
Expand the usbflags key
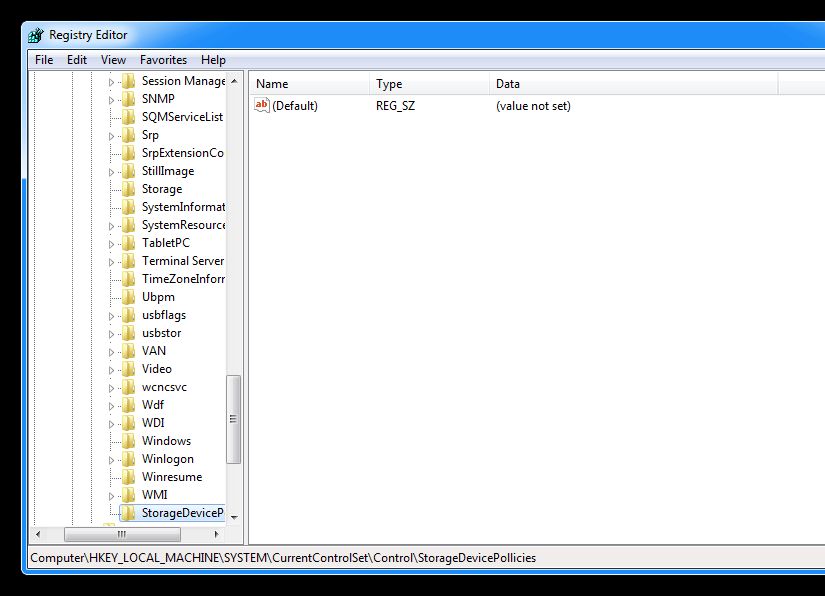coord(111,316)
